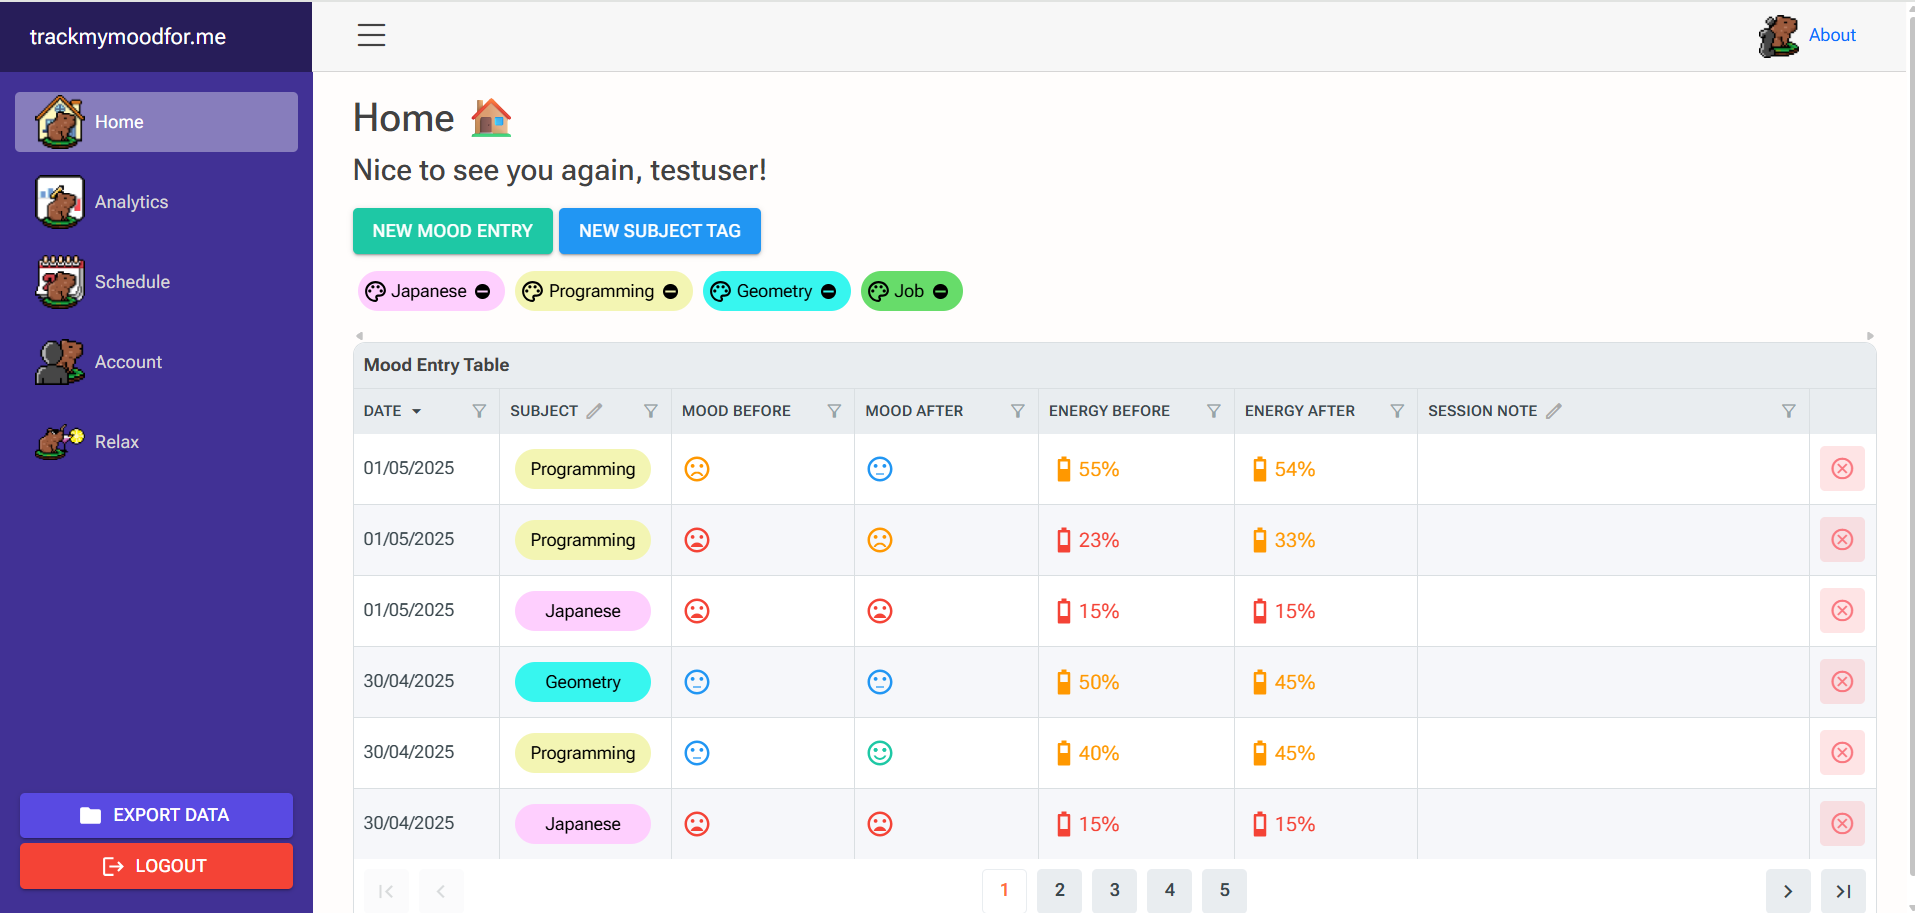Go to next table page arrow

[x=1788, y=891]
